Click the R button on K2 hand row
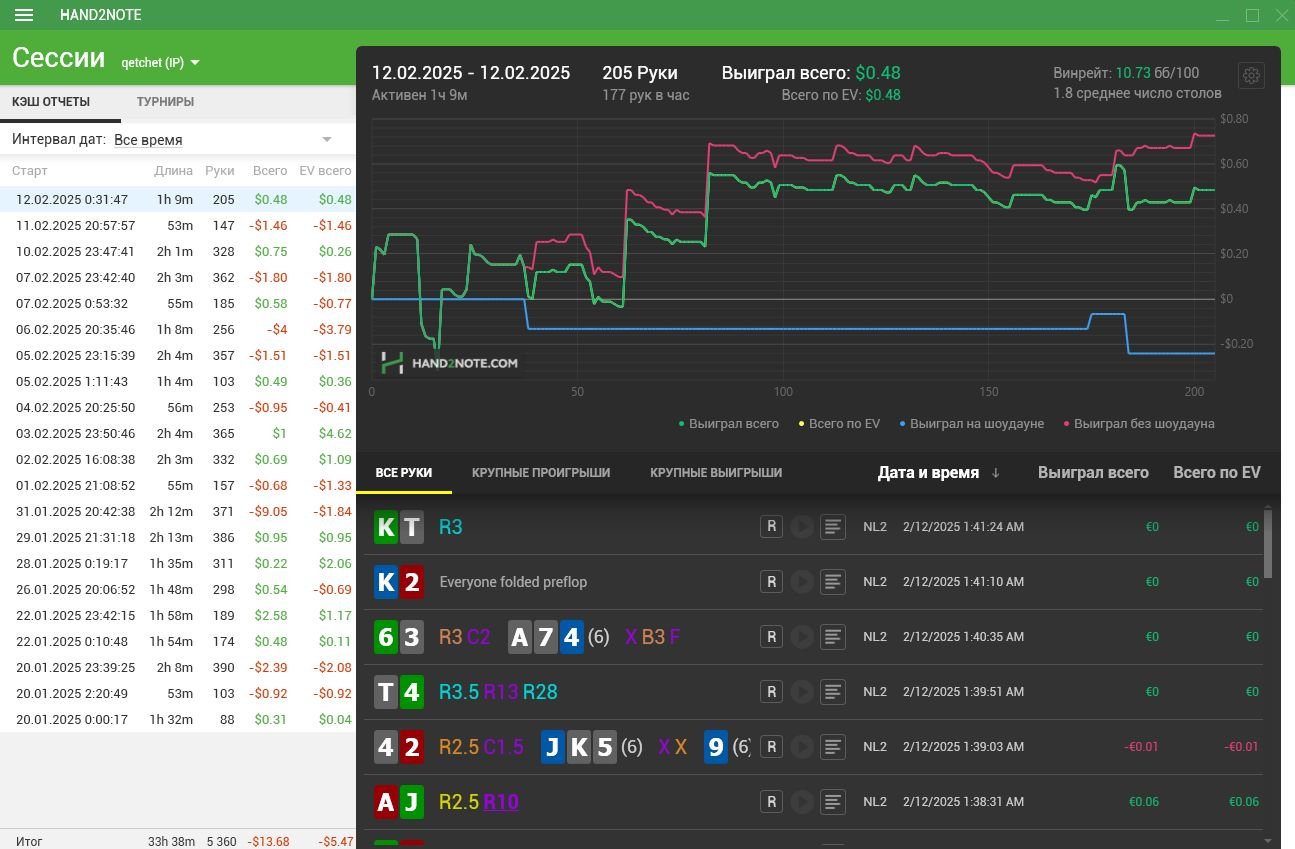This screenshot has width=1295, height=849. pyautogui.click(x=771, y=581)
